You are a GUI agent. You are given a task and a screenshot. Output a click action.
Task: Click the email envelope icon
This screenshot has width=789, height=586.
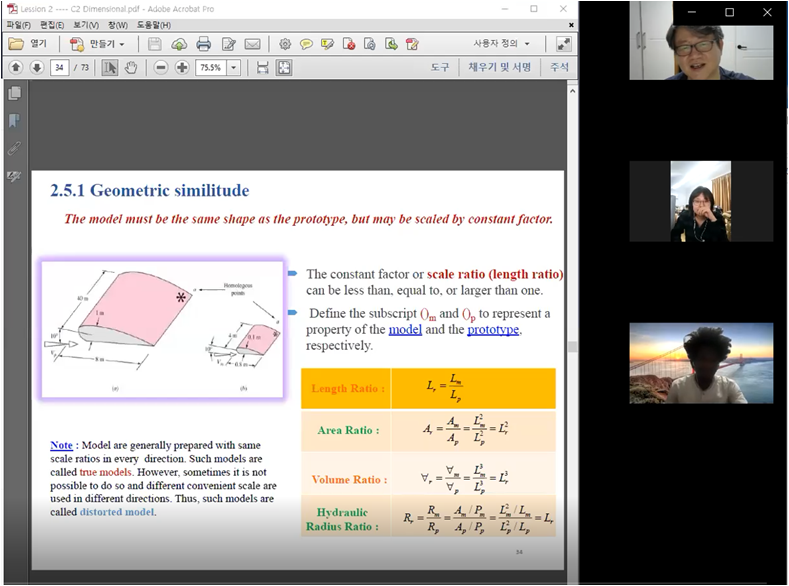(x=252, y=44)
